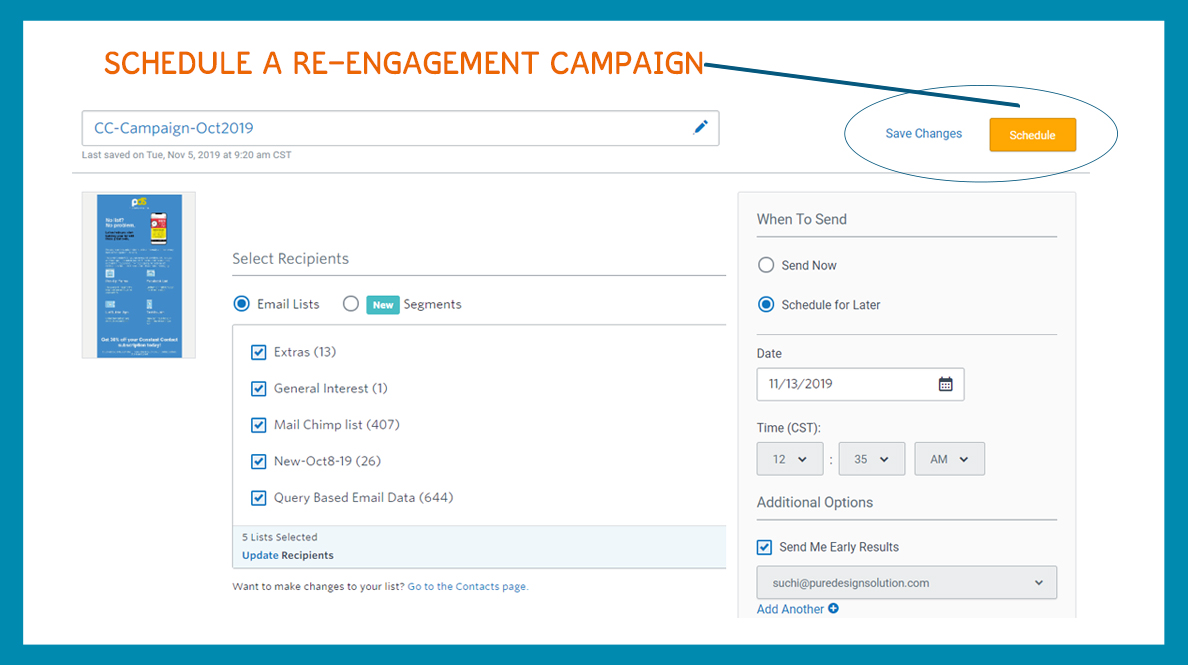Disable Send Me Early Results checkbox
This screenshot has width=1188, height=665.
click(765, 547)
